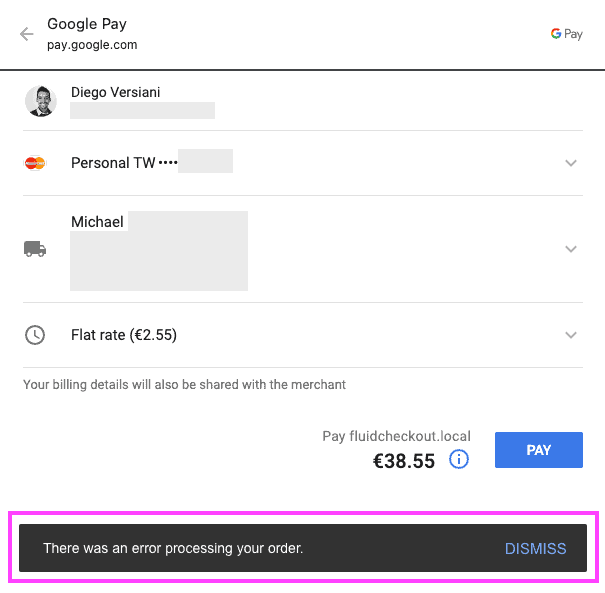Click the error processing order message text
This screenshot has width=605, height=593.
pos(173,548)
